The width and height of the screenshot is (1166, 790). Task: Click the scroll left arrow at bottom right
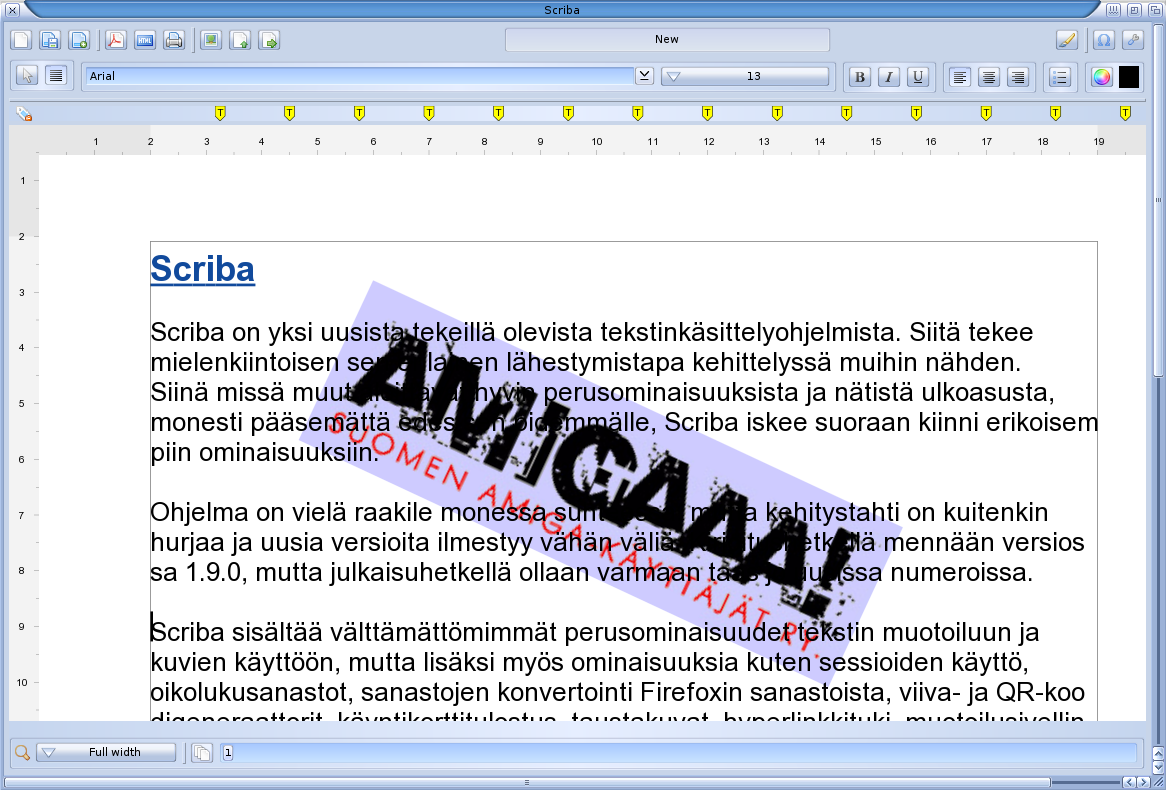pos(1129,783)
